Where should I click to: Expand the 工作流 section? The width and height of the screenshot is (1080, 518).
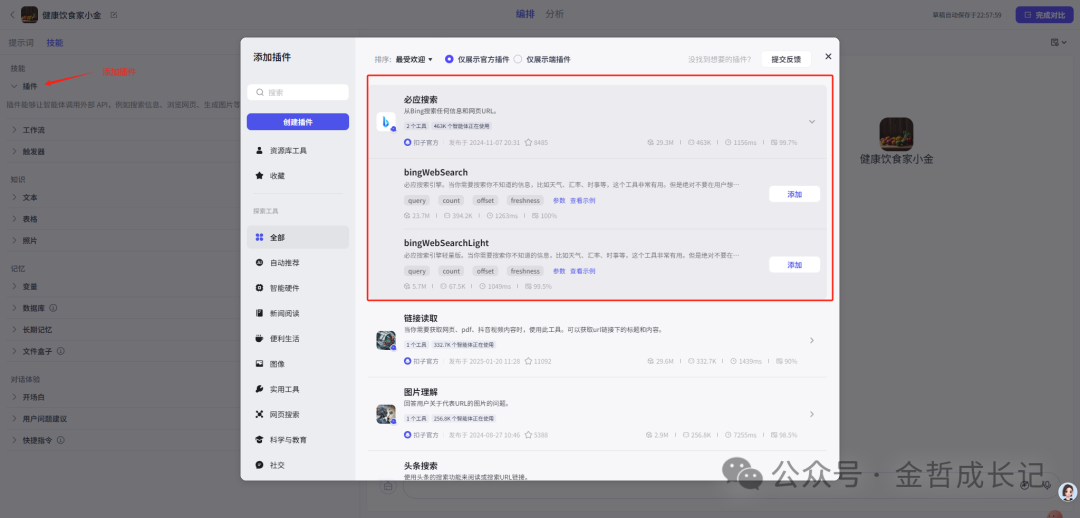click(x=15, y=130)
